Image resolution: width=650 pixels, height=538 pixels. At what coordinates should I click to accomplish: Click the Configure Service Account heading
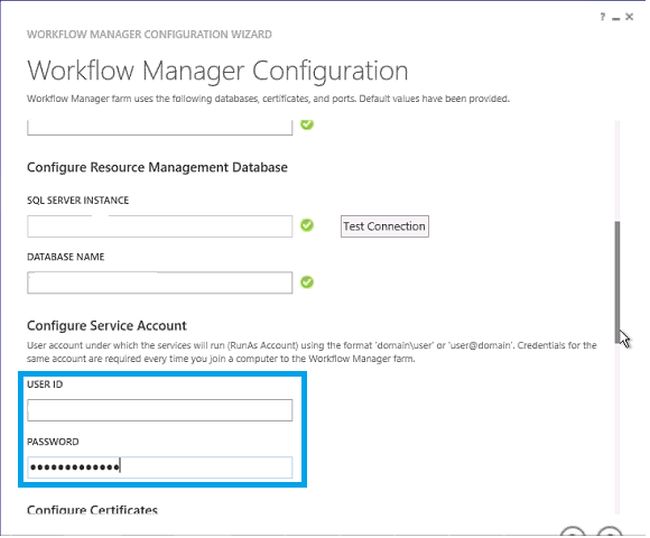click(107, 326)
